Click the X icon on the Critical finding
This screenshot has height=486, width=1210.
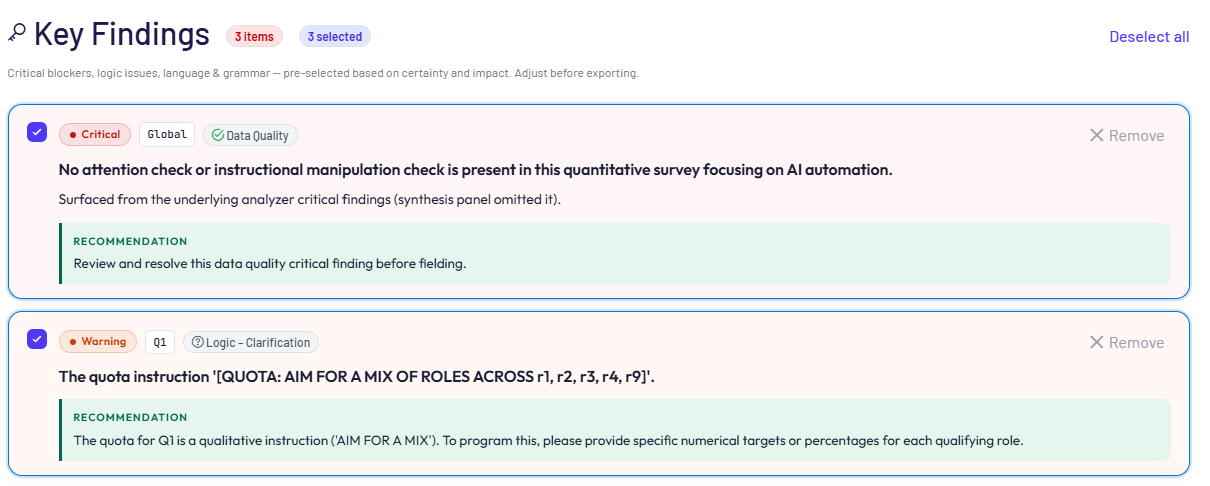point(1097,135)
